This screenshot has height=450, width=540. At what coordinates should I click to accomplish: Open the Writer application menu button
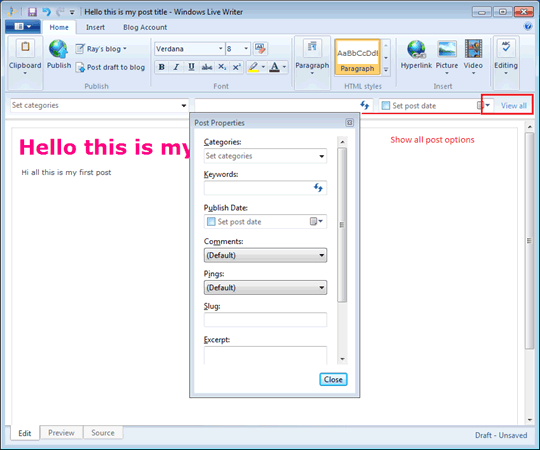click(x=23, y=27)
